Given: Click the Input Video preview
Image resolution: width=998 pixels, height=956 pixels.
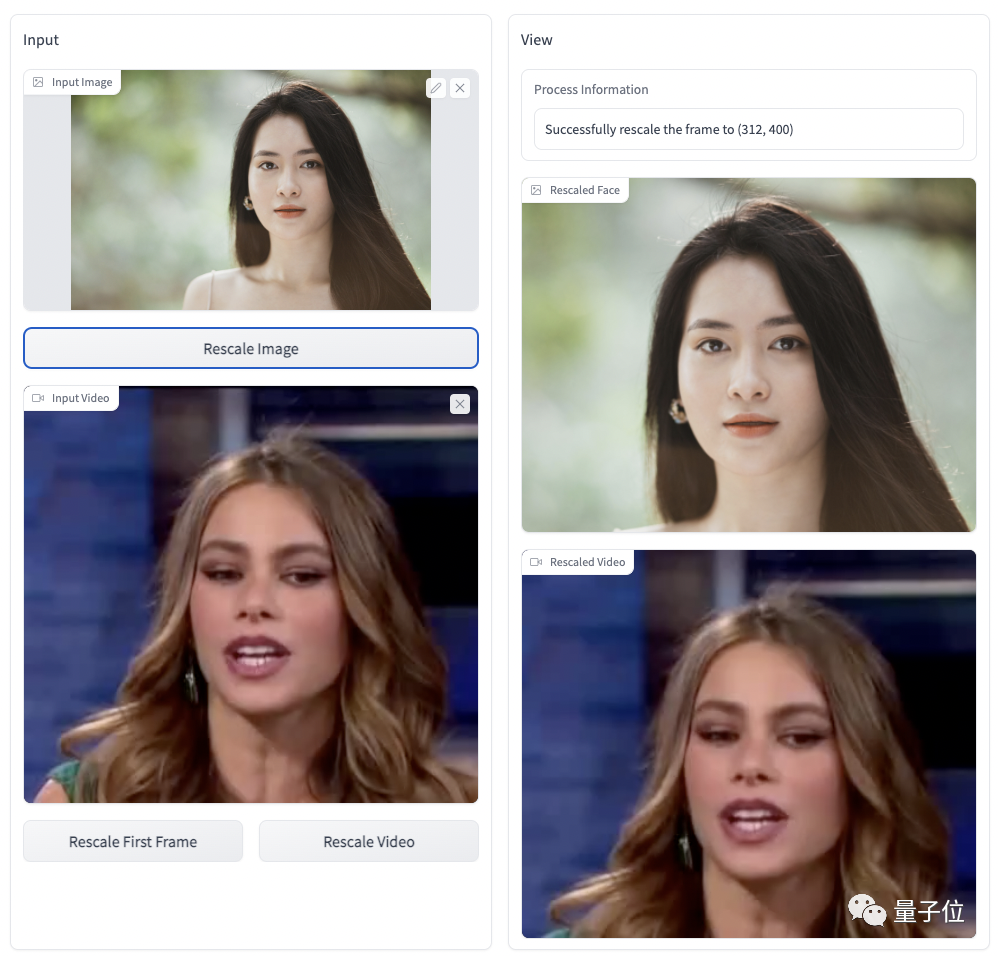Looking at the screenshot, I should click(251, 594).
